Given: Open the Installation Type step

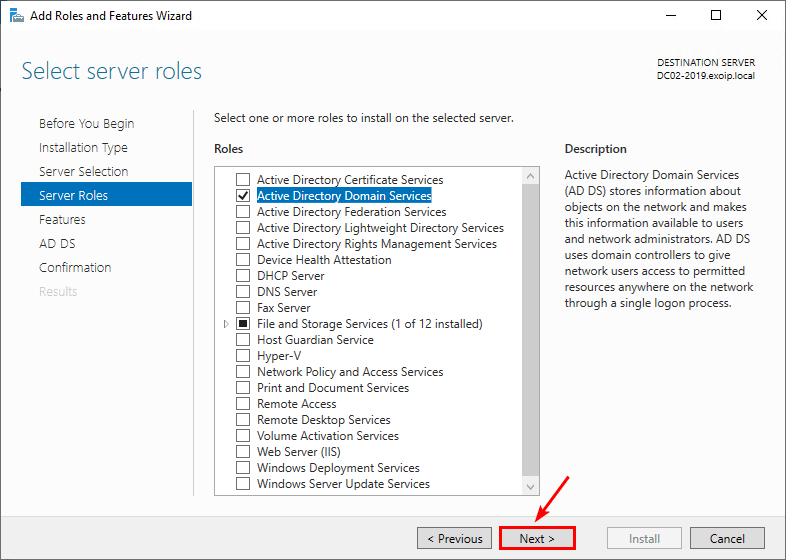Looking at the screenshot, I should click(83, 148).
